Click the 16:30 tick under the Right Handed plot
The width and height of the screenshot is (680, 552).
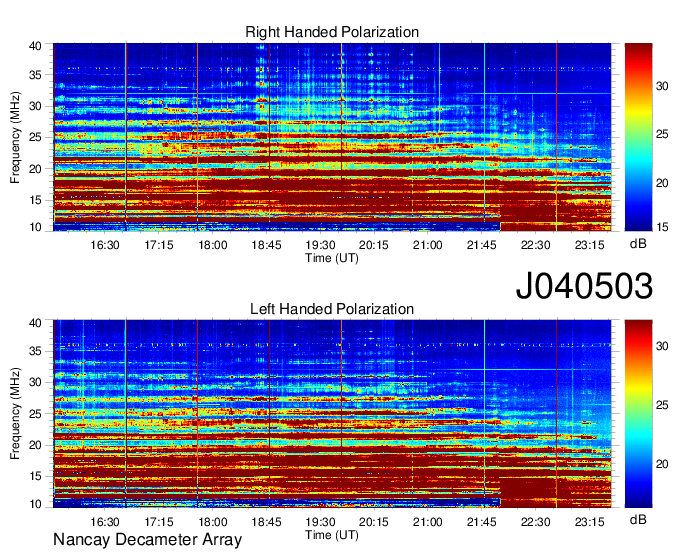[x=105, y=245]
